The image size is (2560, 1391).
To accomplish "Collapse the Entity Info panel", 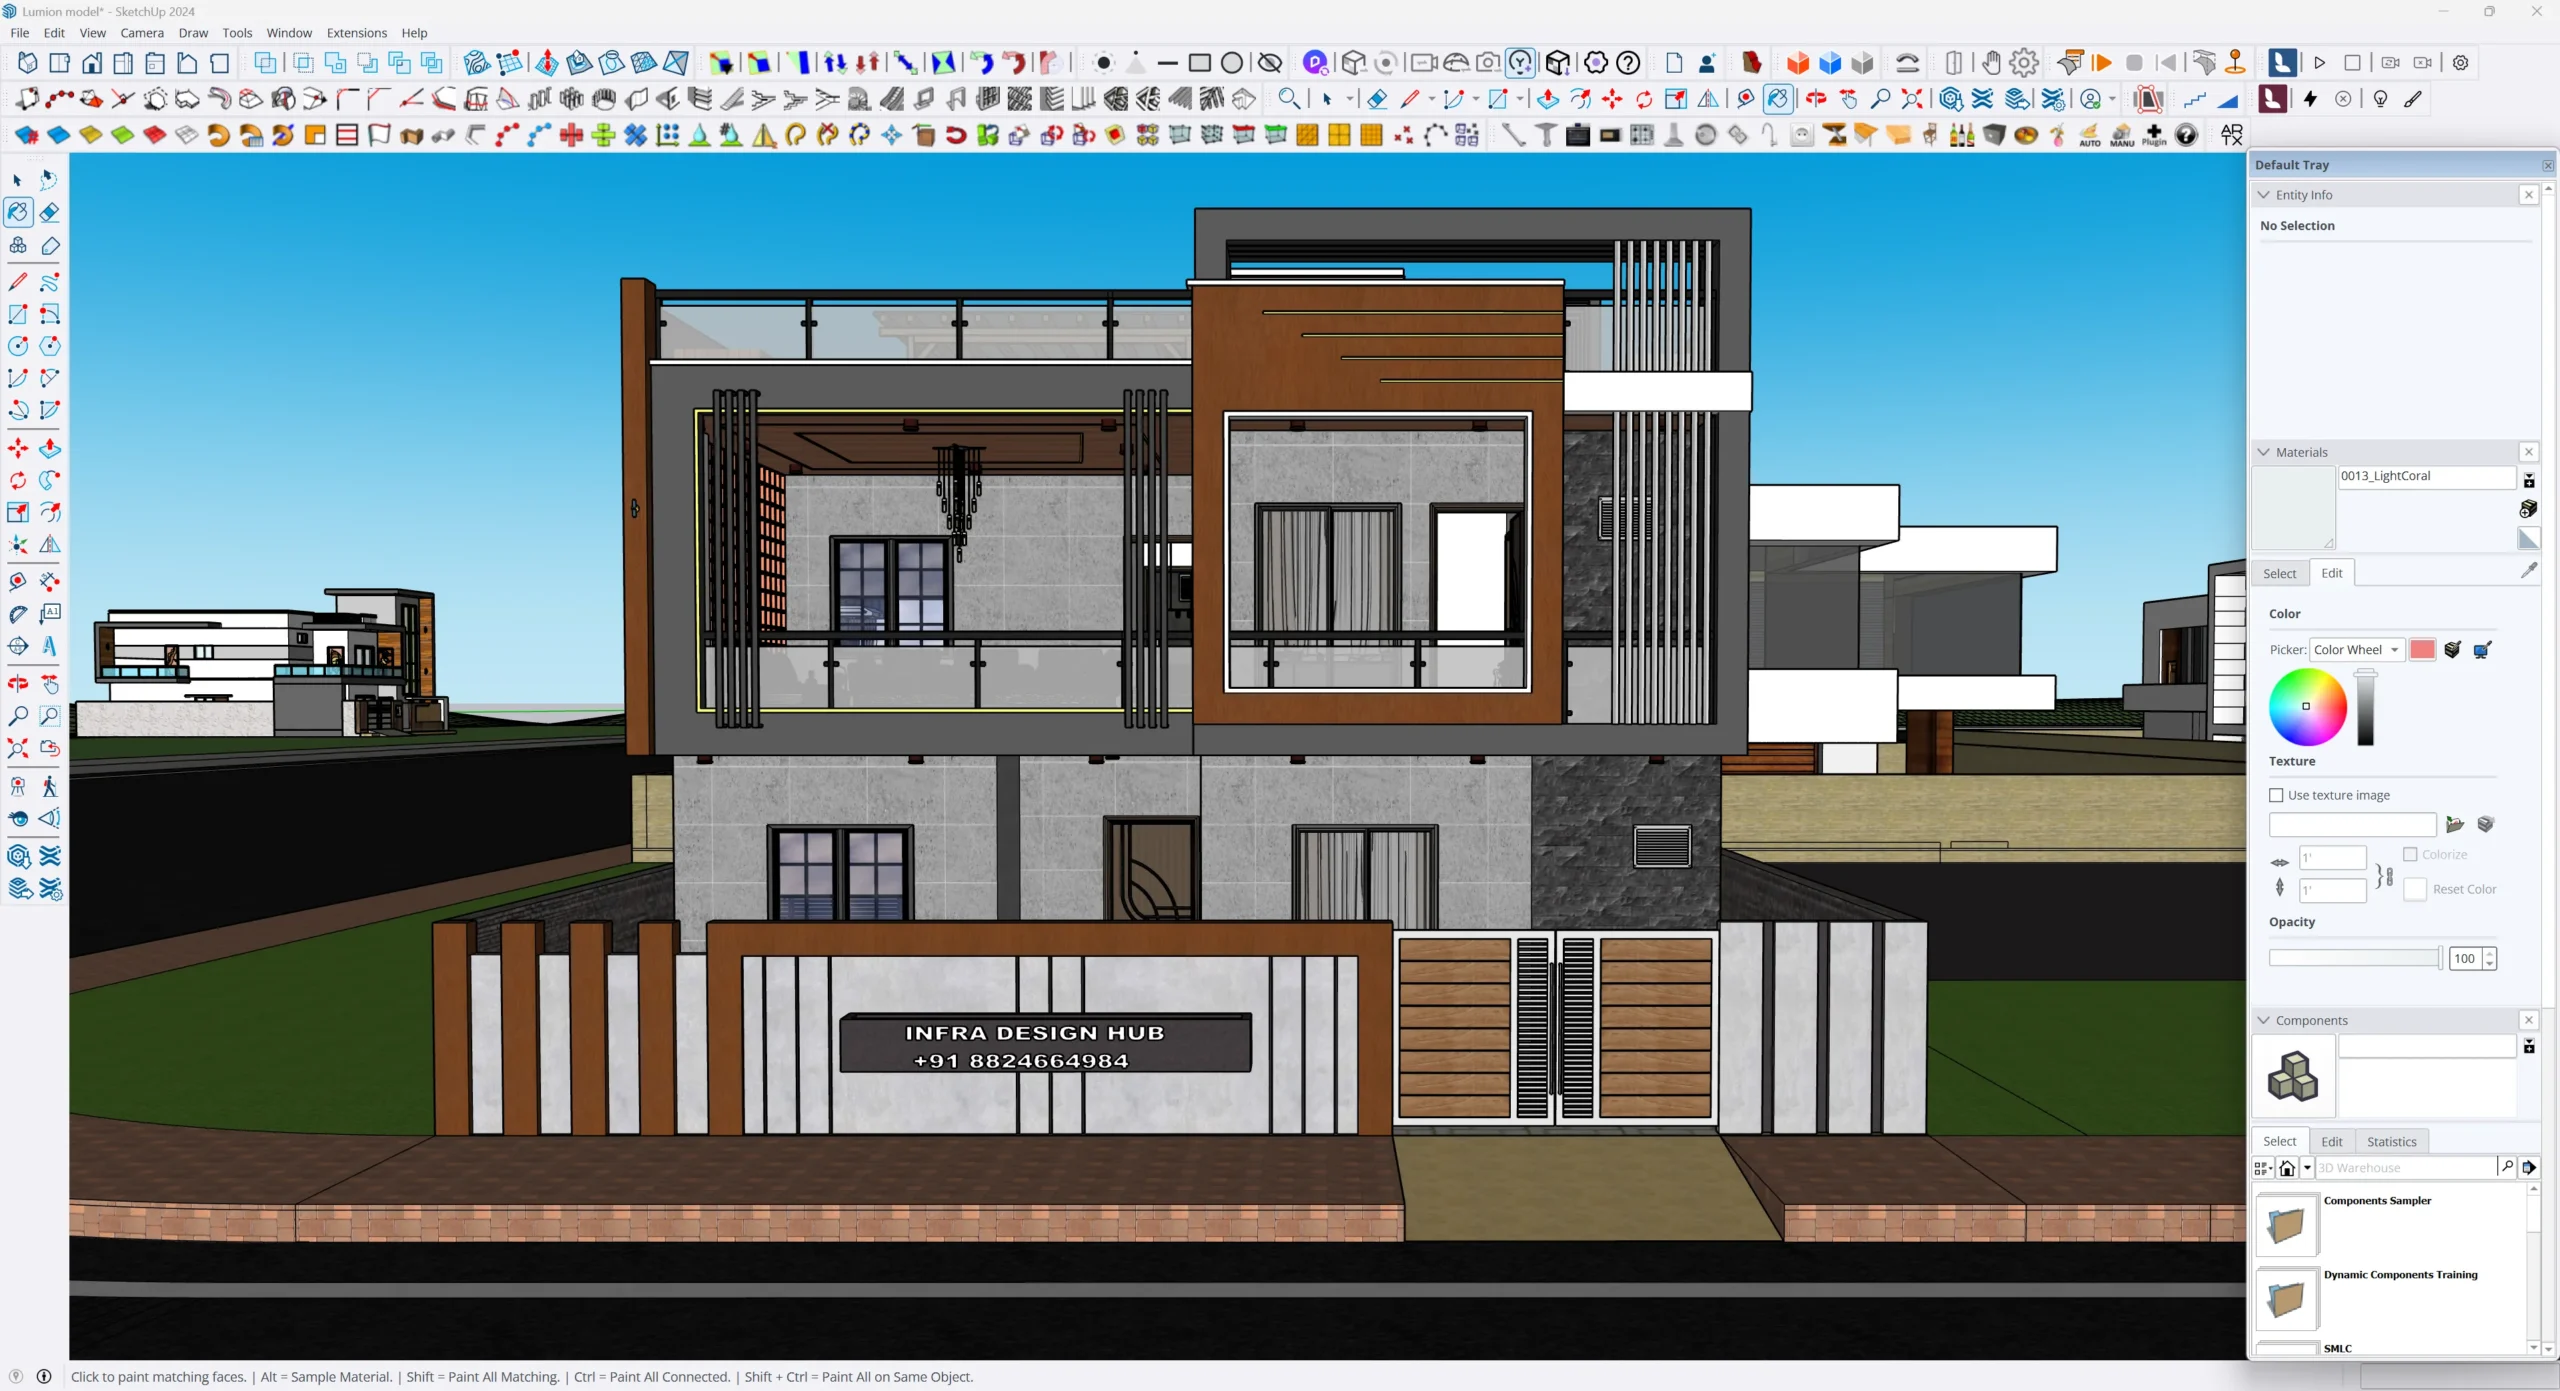I will pos(2264,195).
